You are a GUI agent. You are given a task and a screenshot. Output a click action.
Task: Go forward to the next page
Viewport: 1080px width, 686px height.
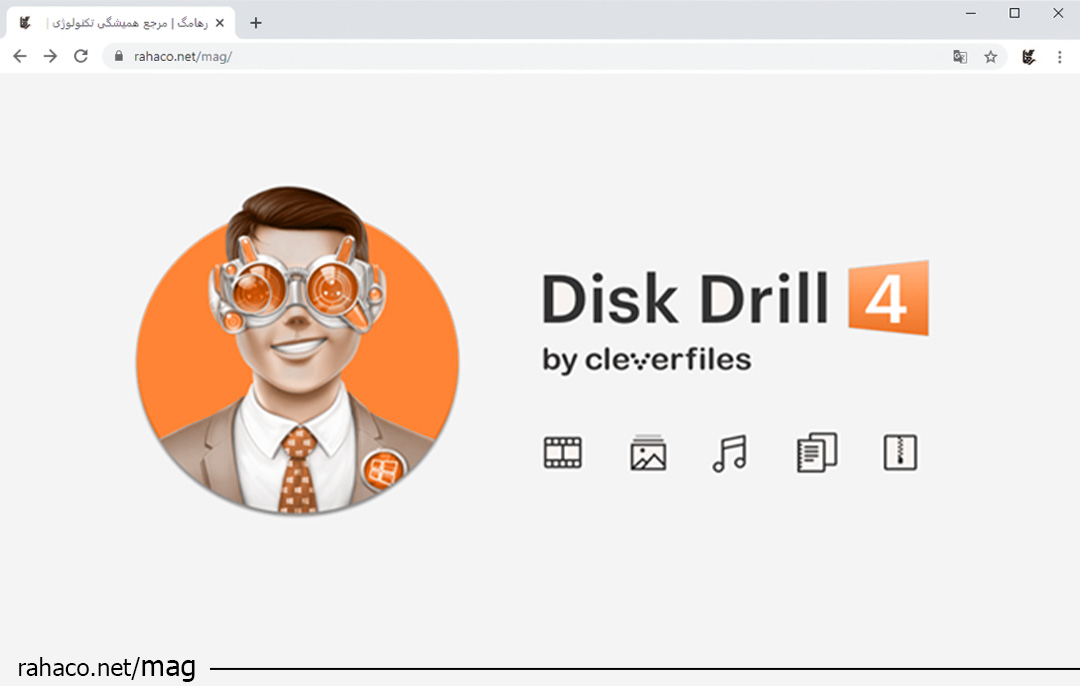point(49,57)
